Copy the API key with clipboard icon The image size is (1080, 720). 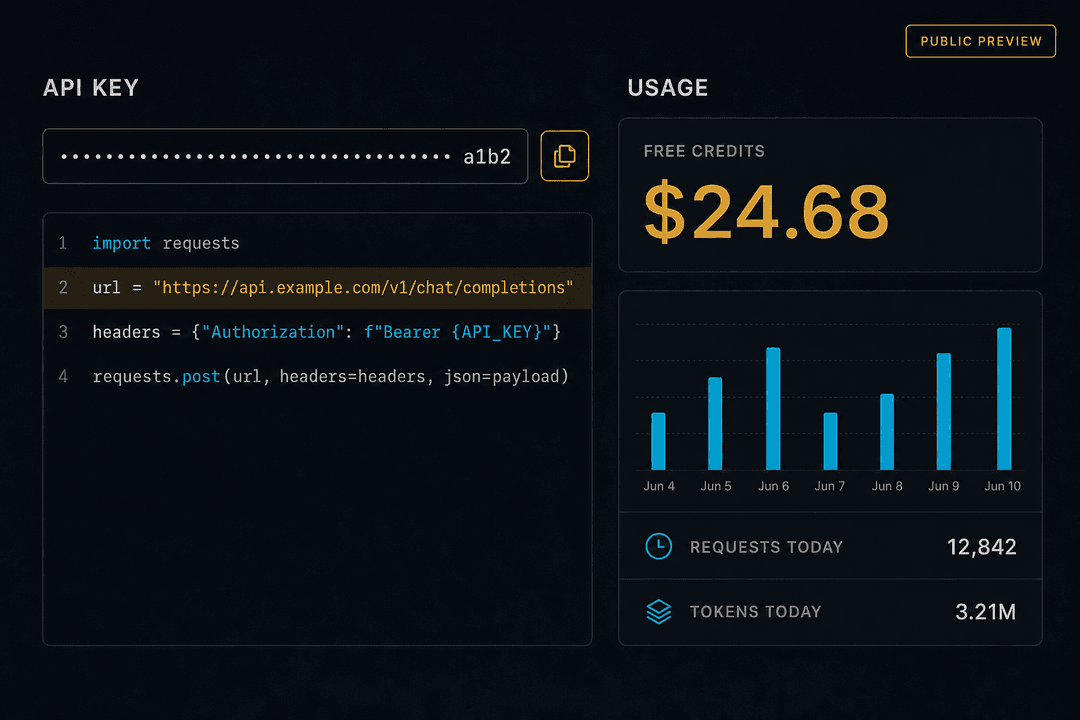tap(564, 156)
